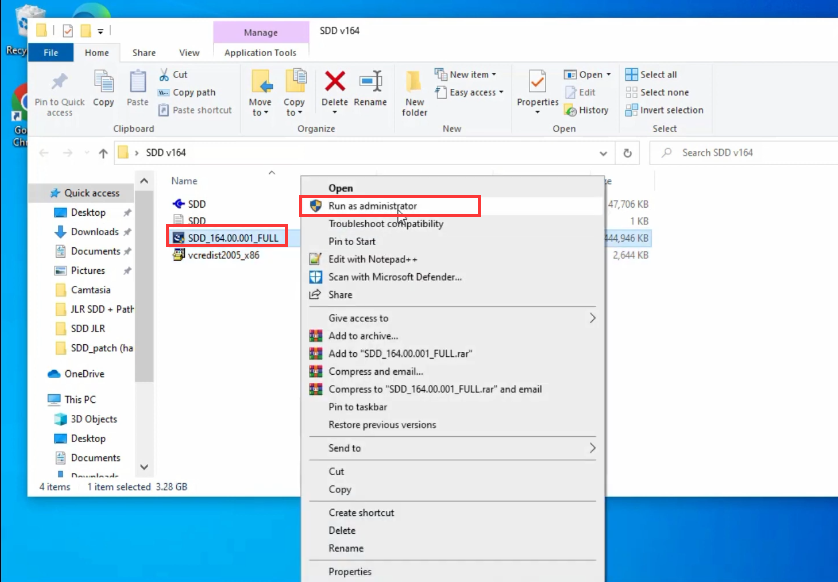Click the Rename ribbon icon
The width and height of the screenshot is (838, 582).
pos(370,82)
